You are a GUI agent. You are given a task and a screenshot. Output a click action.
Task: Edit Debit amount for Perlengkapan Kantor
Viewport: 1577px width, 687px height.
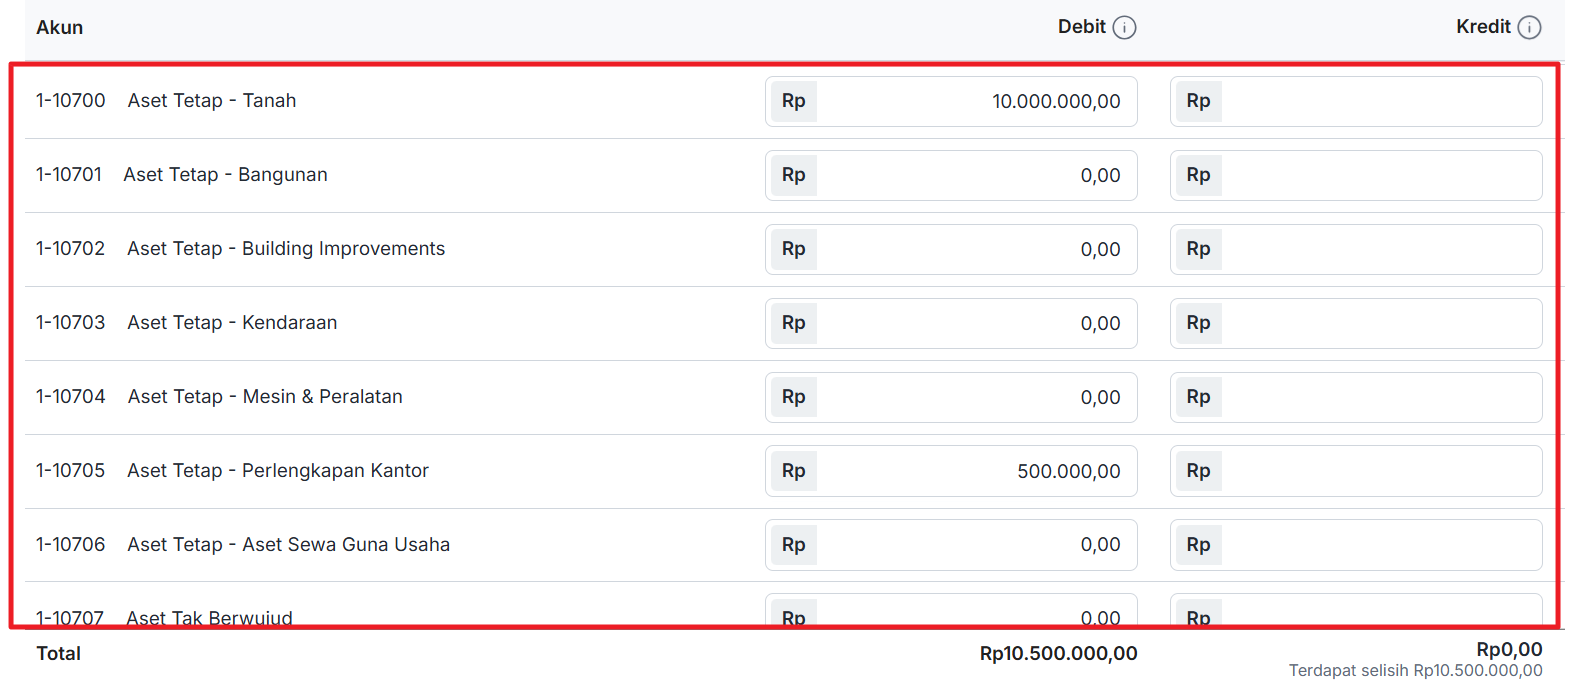pos(975,471)
